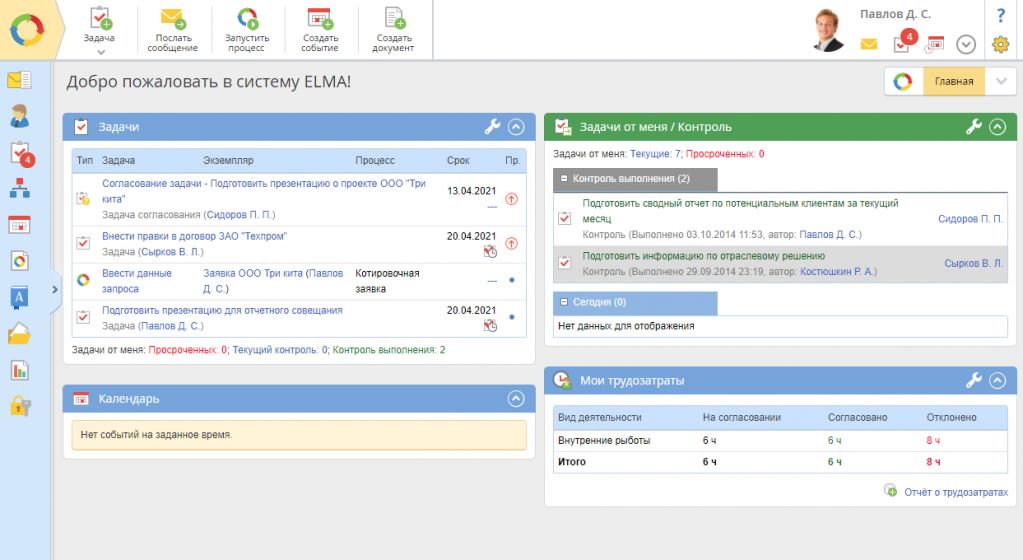Collapse the Календарь portlet

tap(516, 398)
